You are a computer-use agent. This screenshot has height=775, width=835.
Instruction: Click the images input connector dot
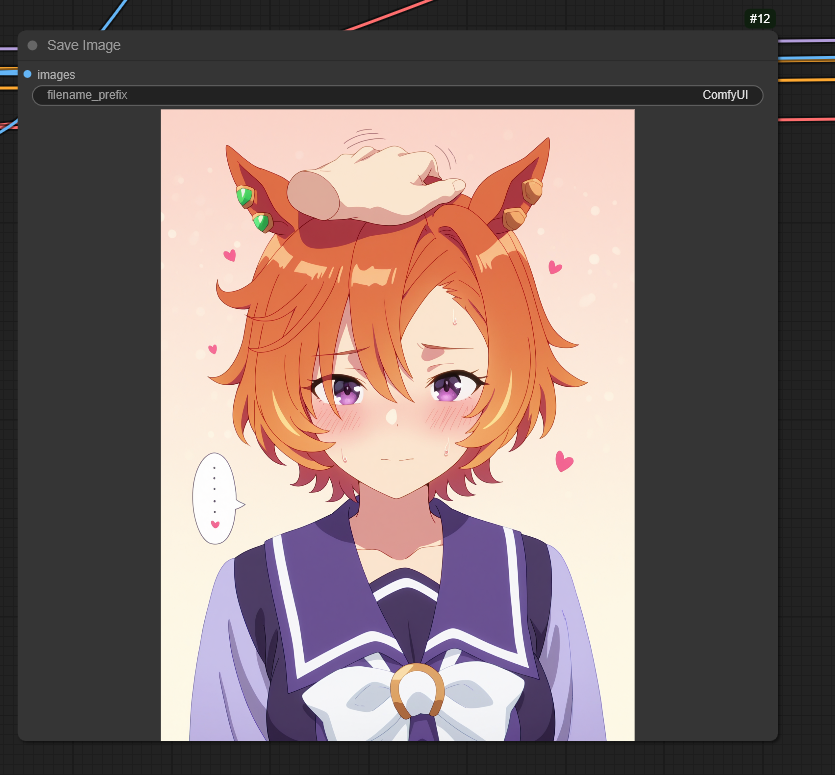point(27,74)
